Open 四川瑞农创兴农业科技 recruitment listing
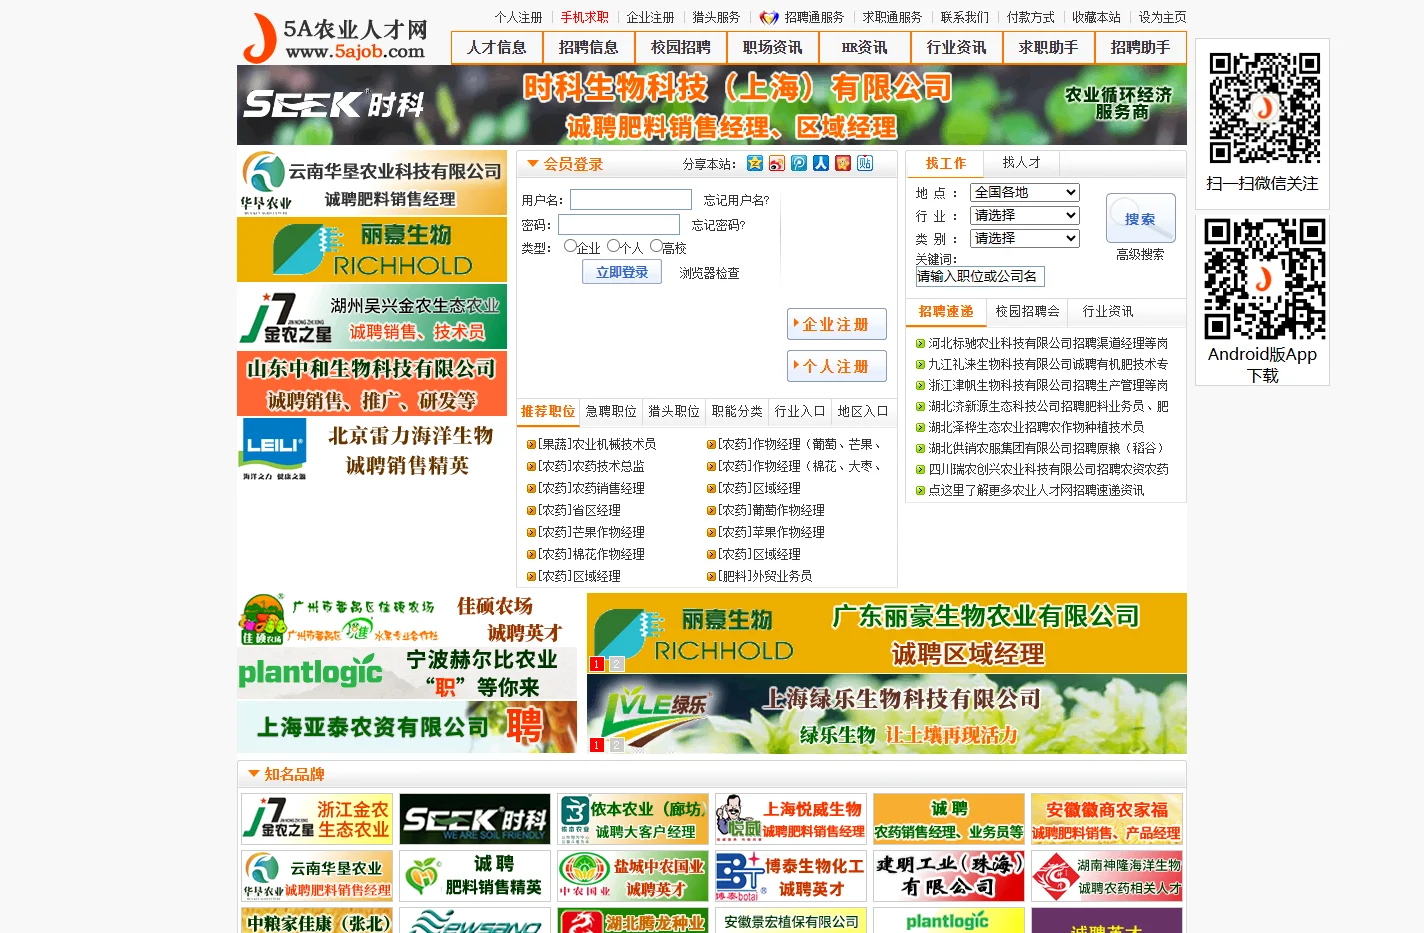The image size is (1424, 933). [1048, 469]
